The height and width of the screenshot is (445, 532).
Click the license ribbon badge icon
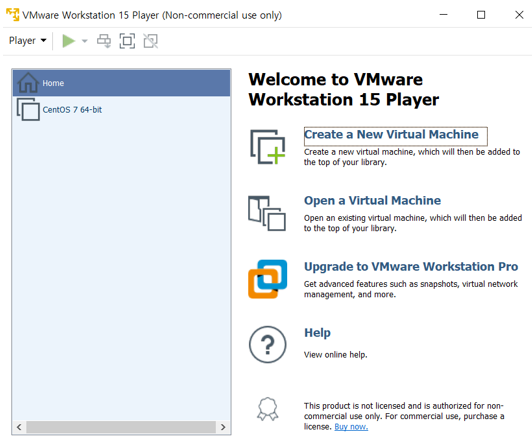click(x=268, y=409)
